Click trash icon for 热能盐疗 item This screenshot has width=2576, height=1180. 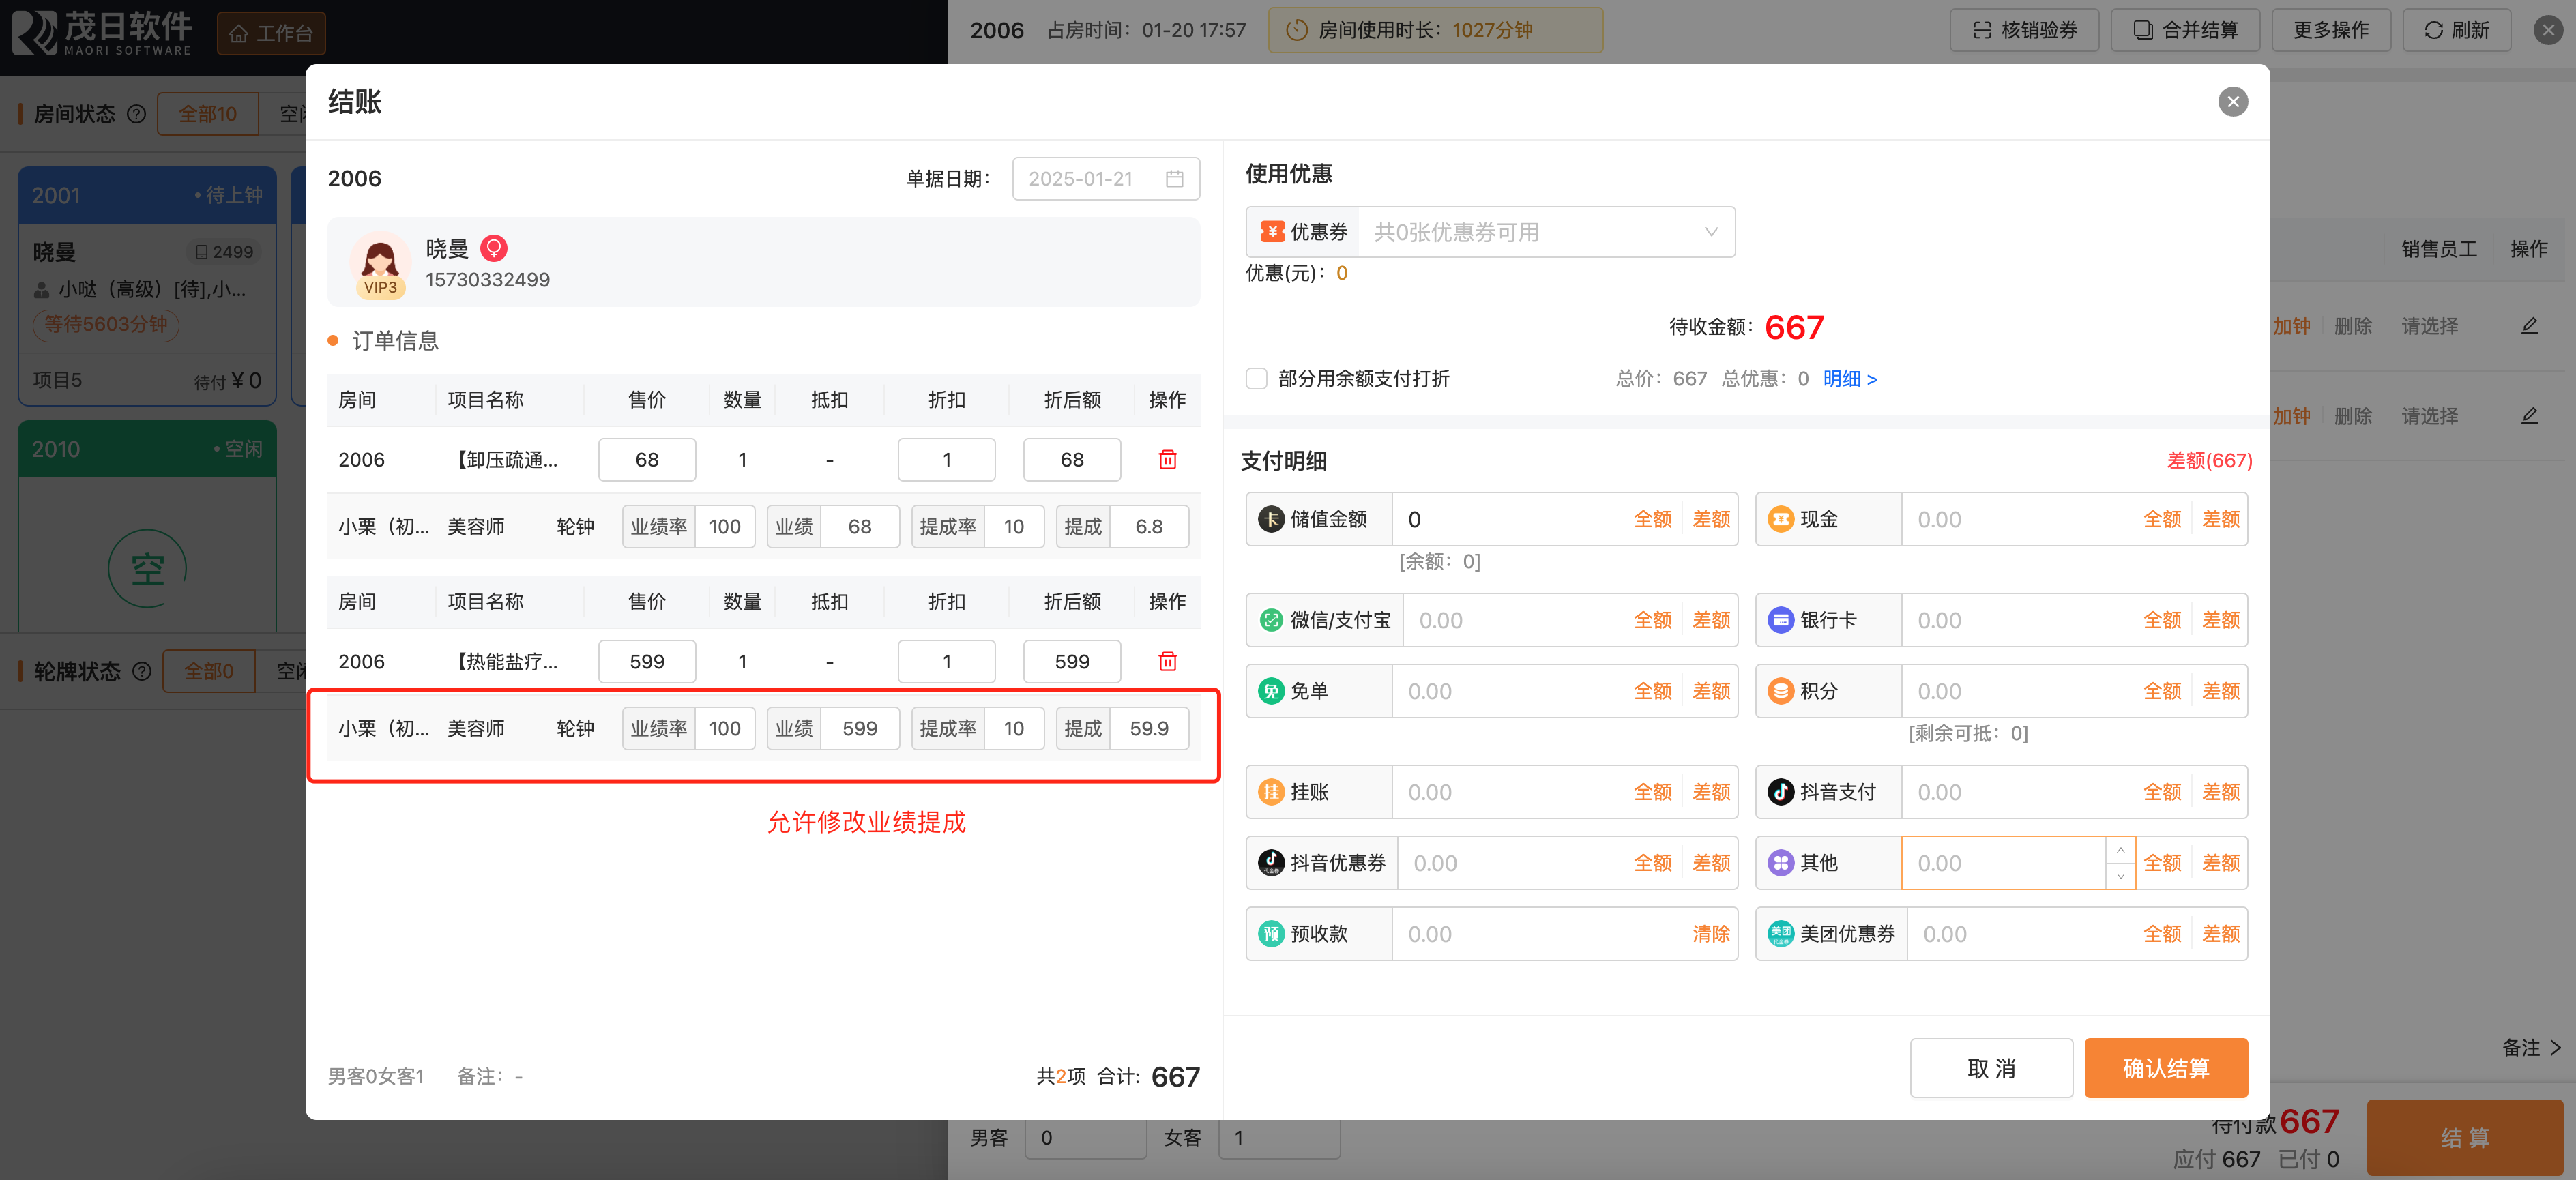pyautogui.click(x=1167, y=661)
